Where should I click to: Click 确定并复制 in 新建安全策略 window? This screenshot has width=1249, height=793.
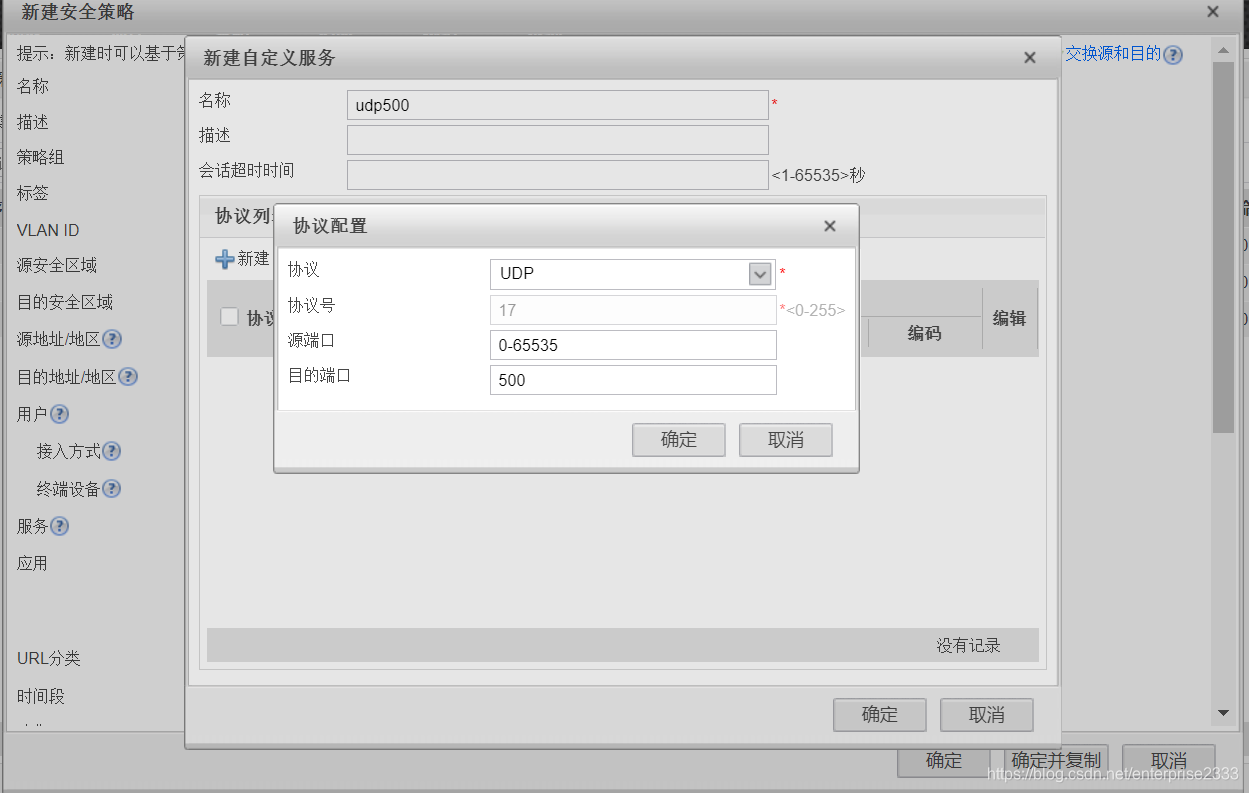tap(1056, 761)
